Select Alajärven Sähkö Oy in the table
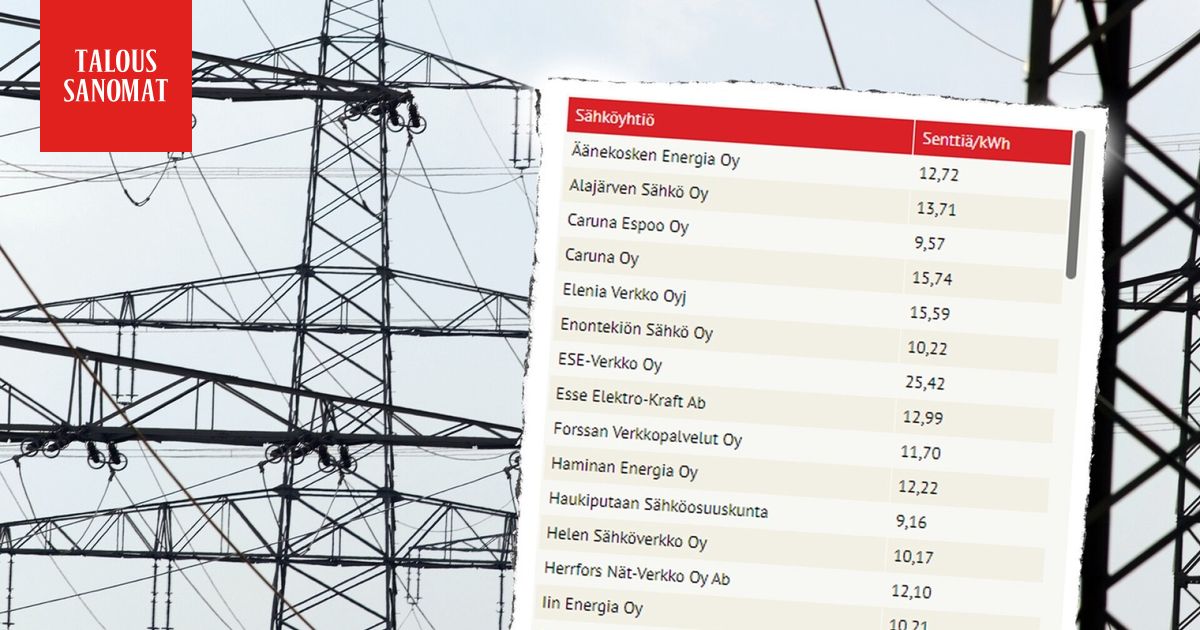 638,190
